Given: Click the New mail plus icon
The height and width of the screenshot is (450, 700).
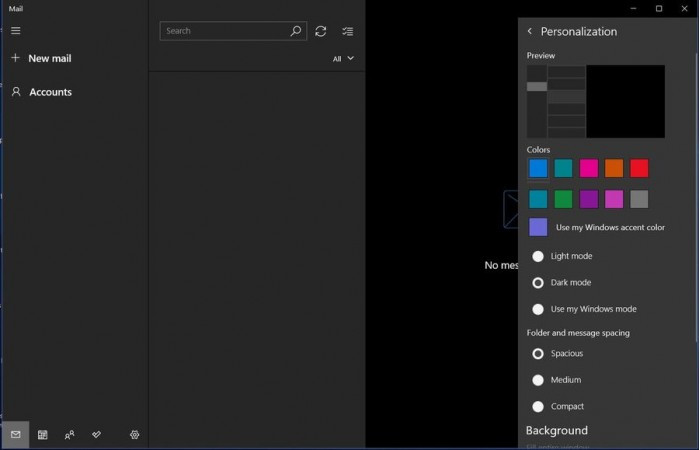Looking at the screenshot, I should tap(15, 58).
